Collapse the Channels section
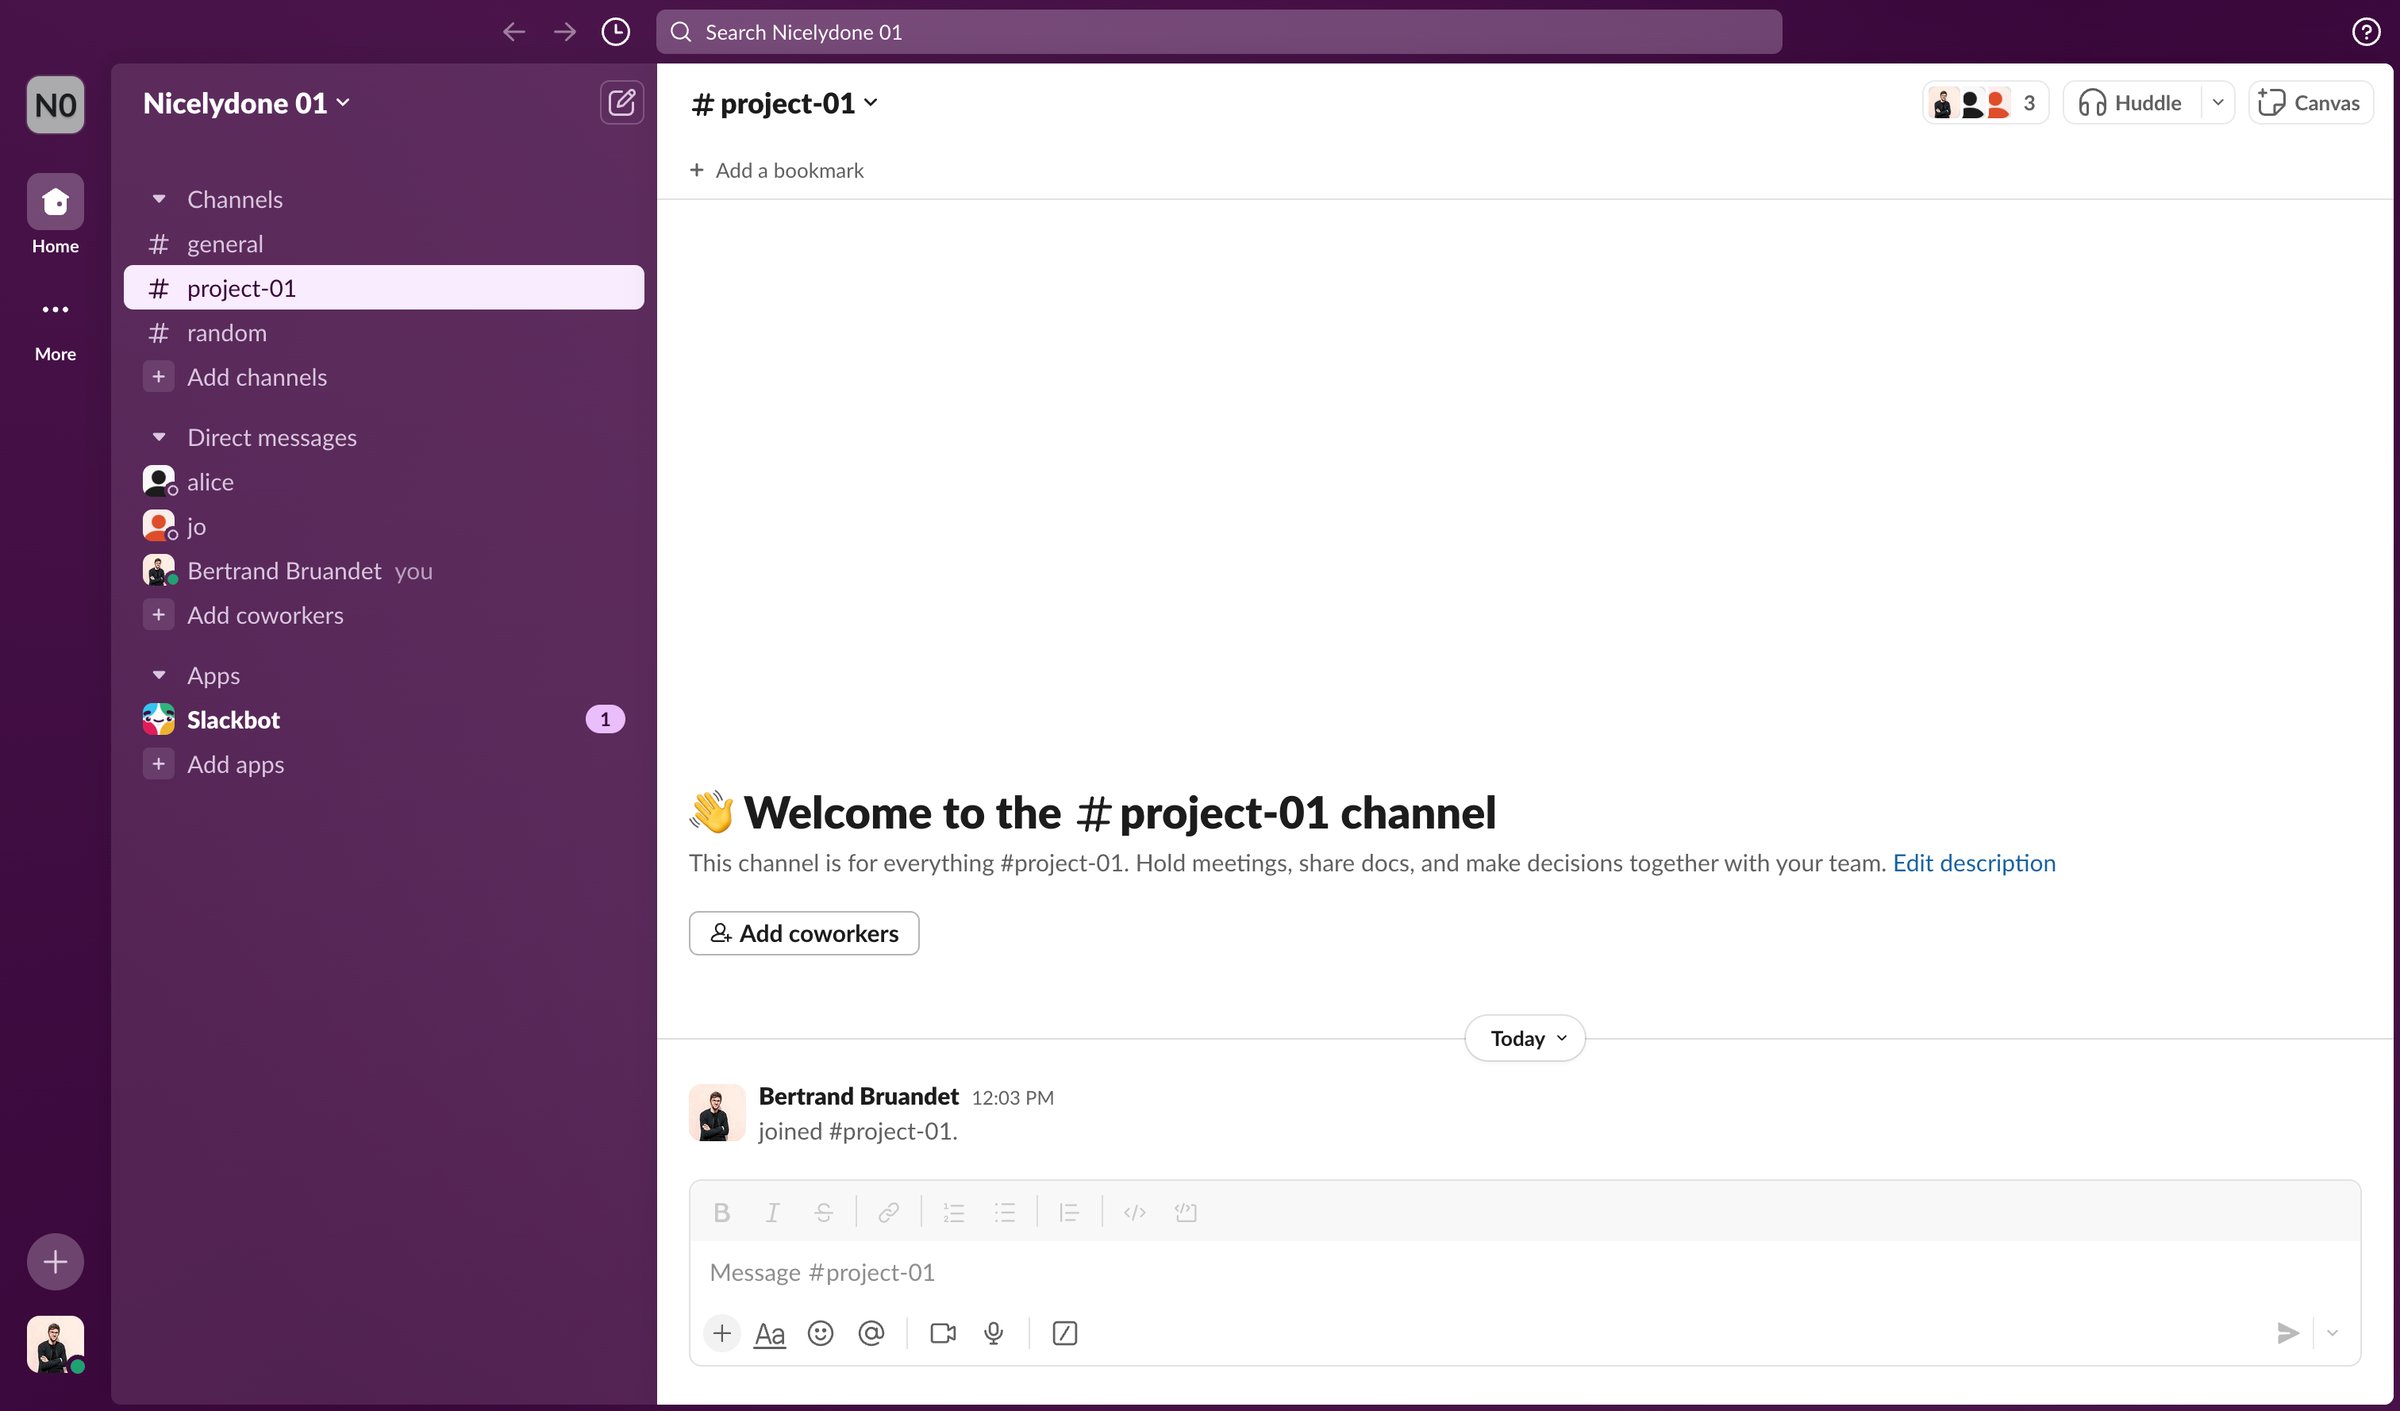 tap(159, 199)
